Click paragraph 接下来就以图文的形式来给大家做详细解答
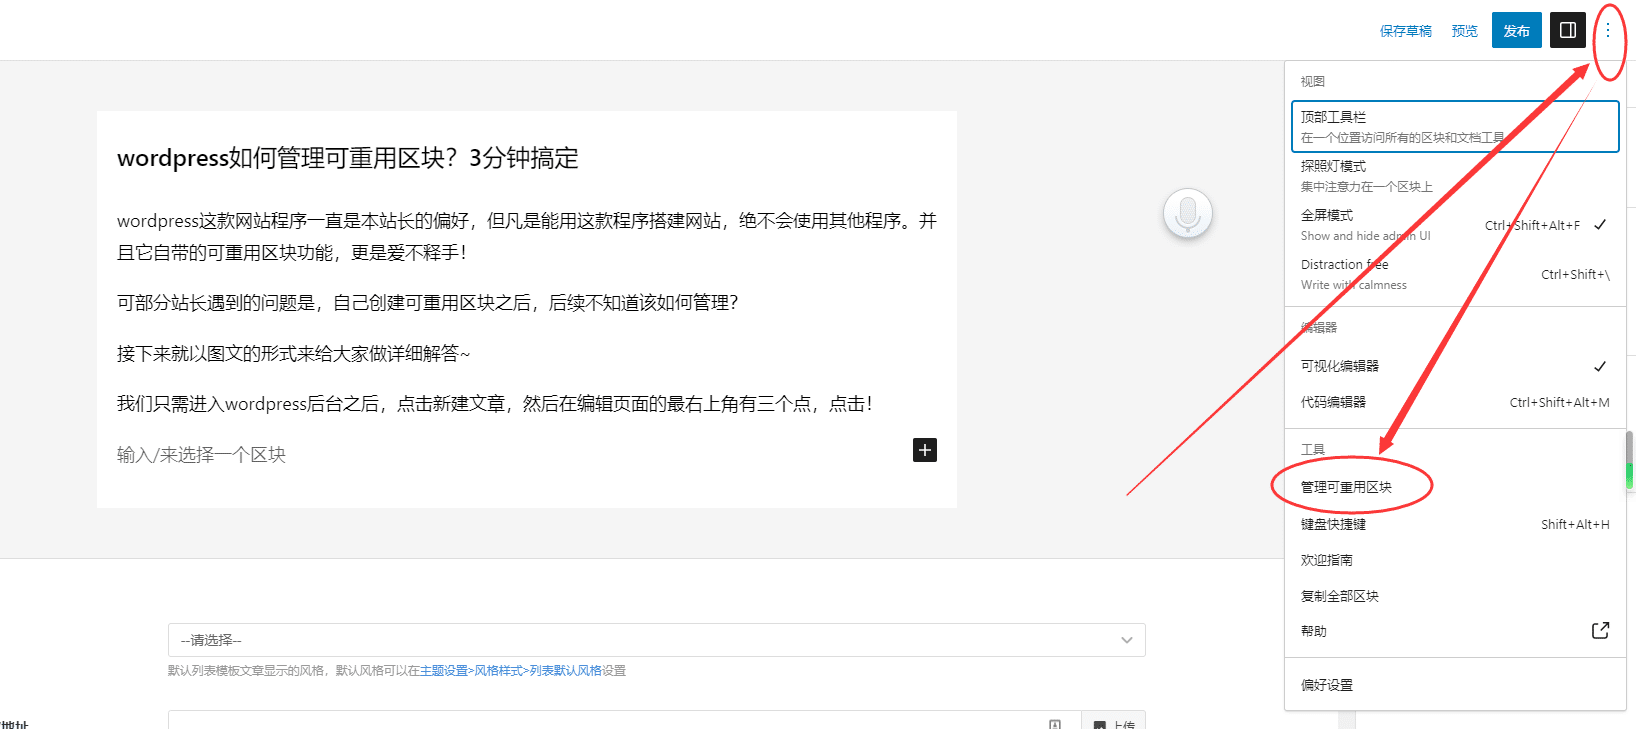Image resolution: width=1636 pixels, height=729 pixels. (x=293, y=353)
